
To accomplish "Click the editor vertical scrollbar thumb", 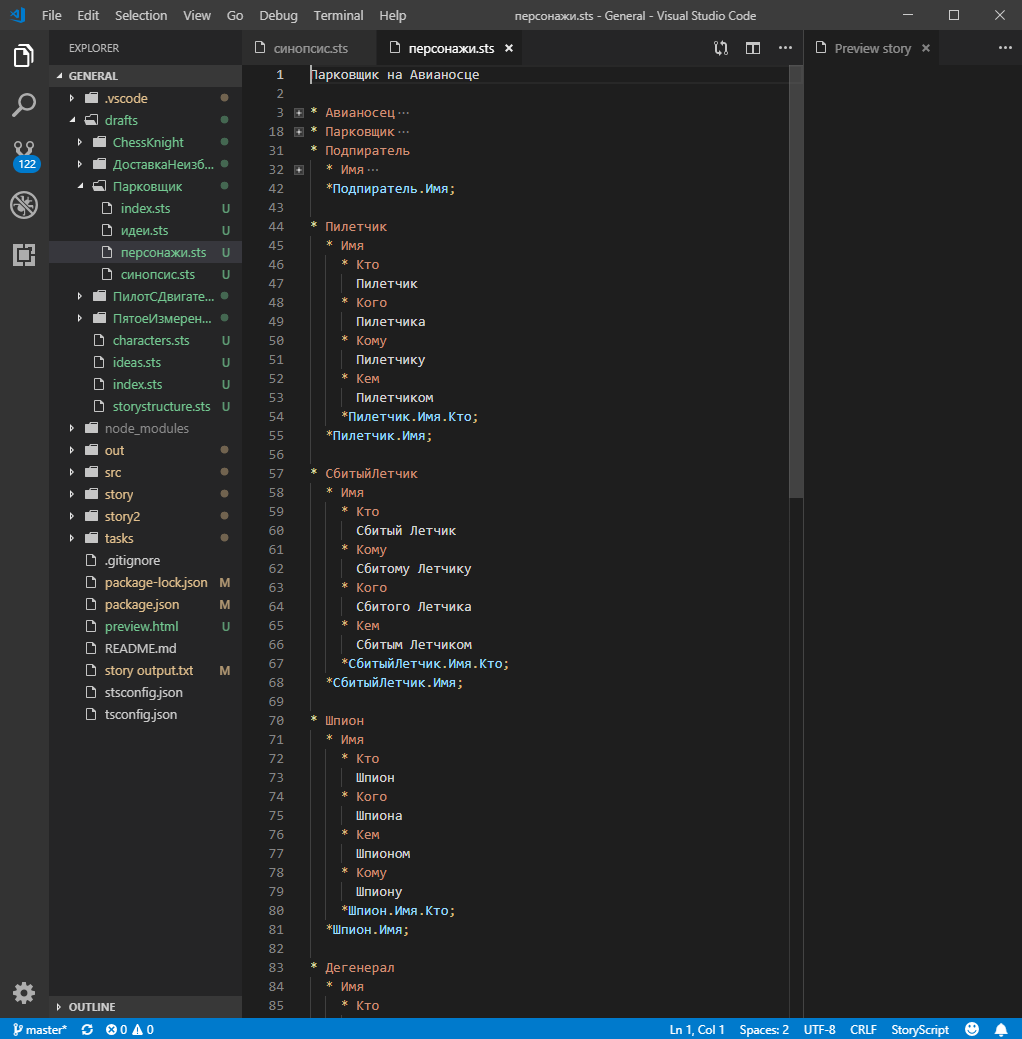I will click(x=796, y=282).
